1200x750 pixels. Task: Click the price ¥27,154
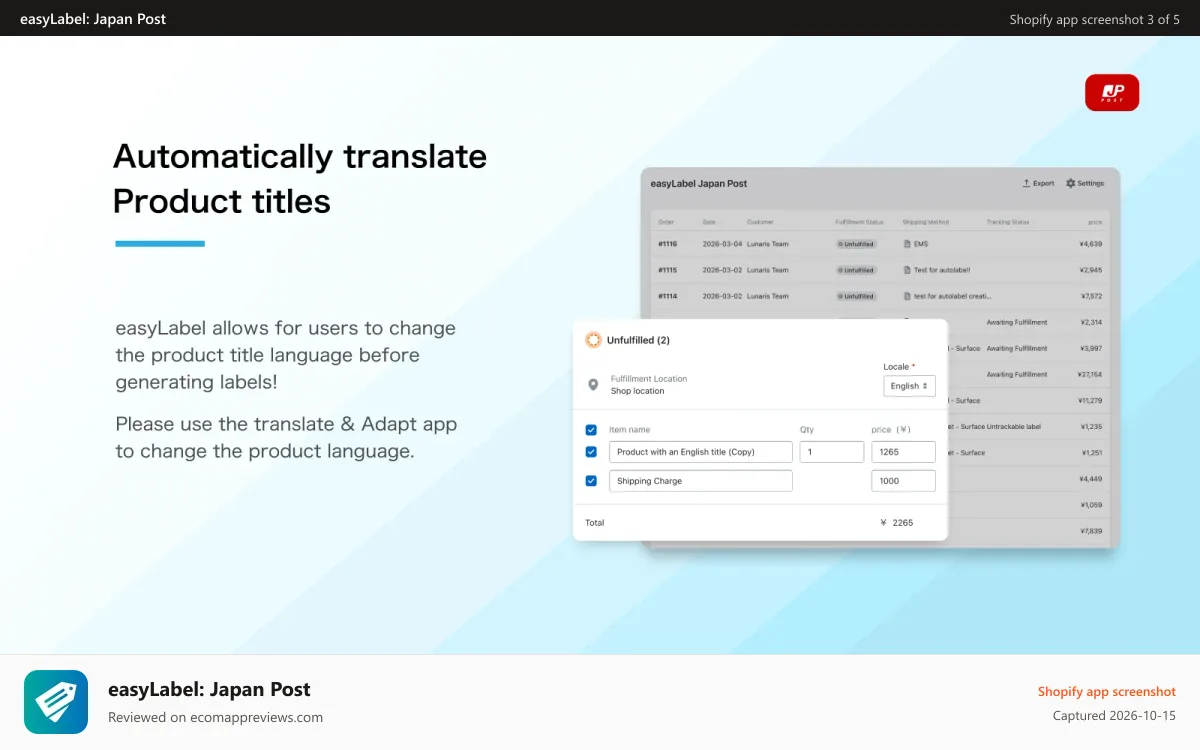click(x=1090, y=374)
